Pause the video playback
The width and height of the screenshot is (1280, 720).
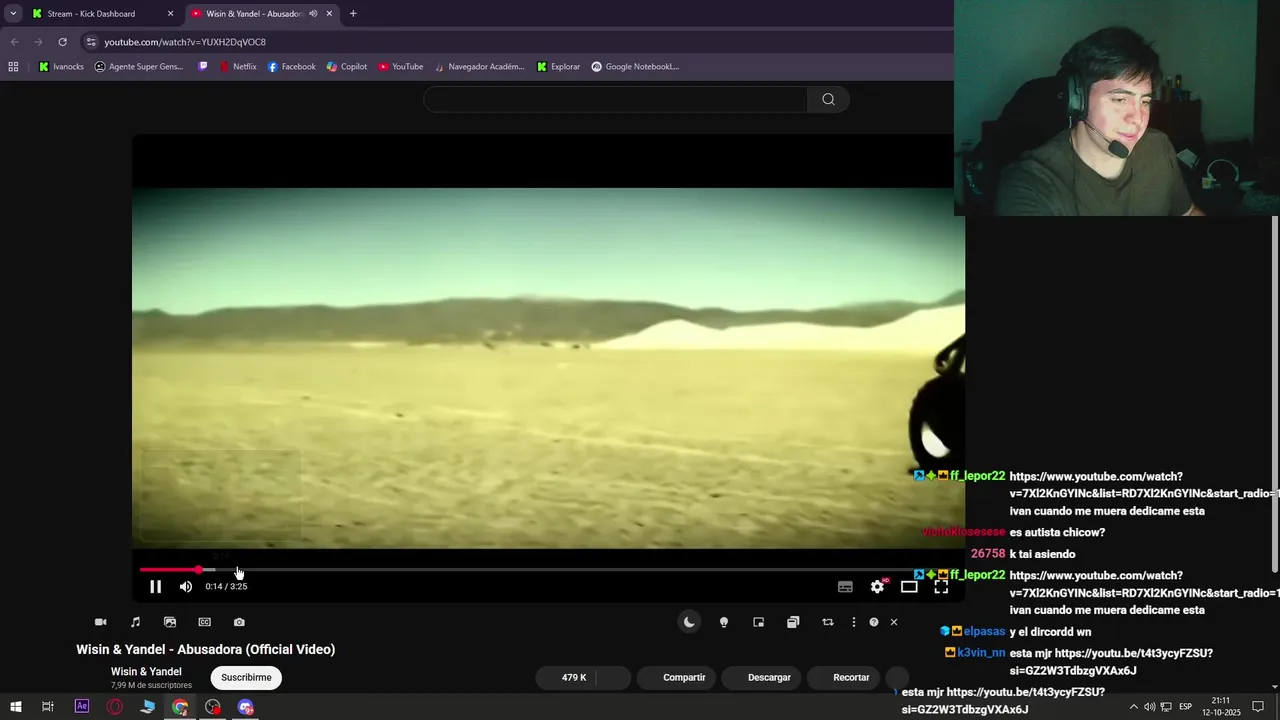click(x=155, y=587)
